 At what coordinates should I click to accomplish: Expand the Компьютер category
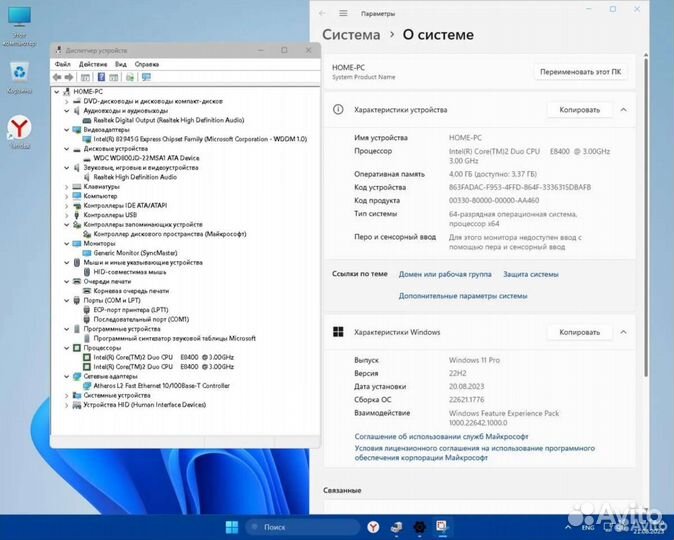click(66, 196)
